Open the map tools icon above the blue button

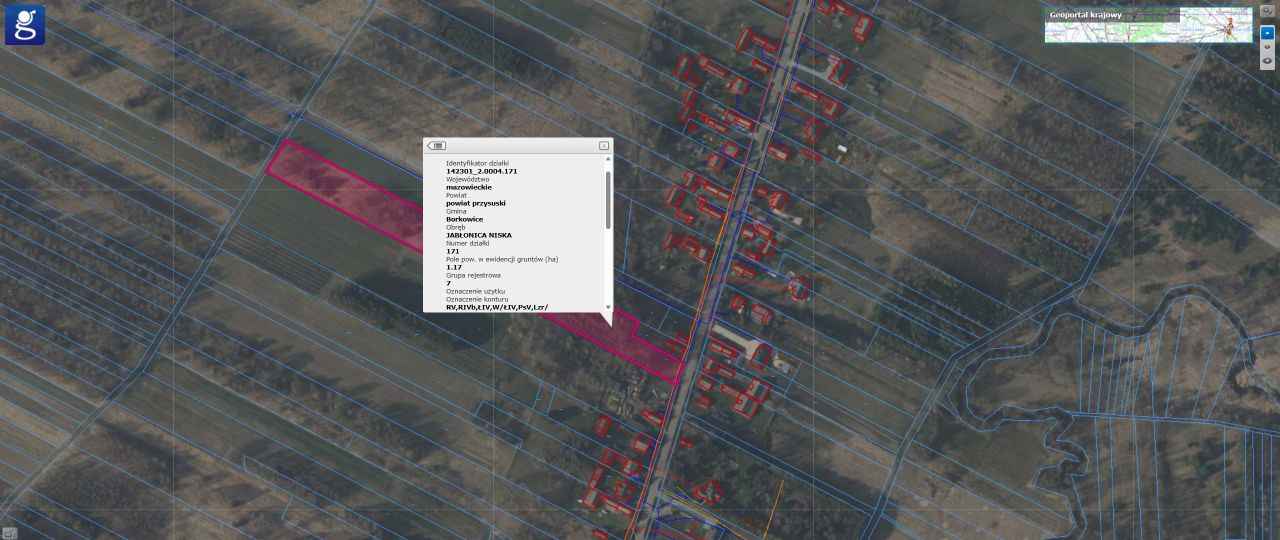click(x=1267, y=11)
